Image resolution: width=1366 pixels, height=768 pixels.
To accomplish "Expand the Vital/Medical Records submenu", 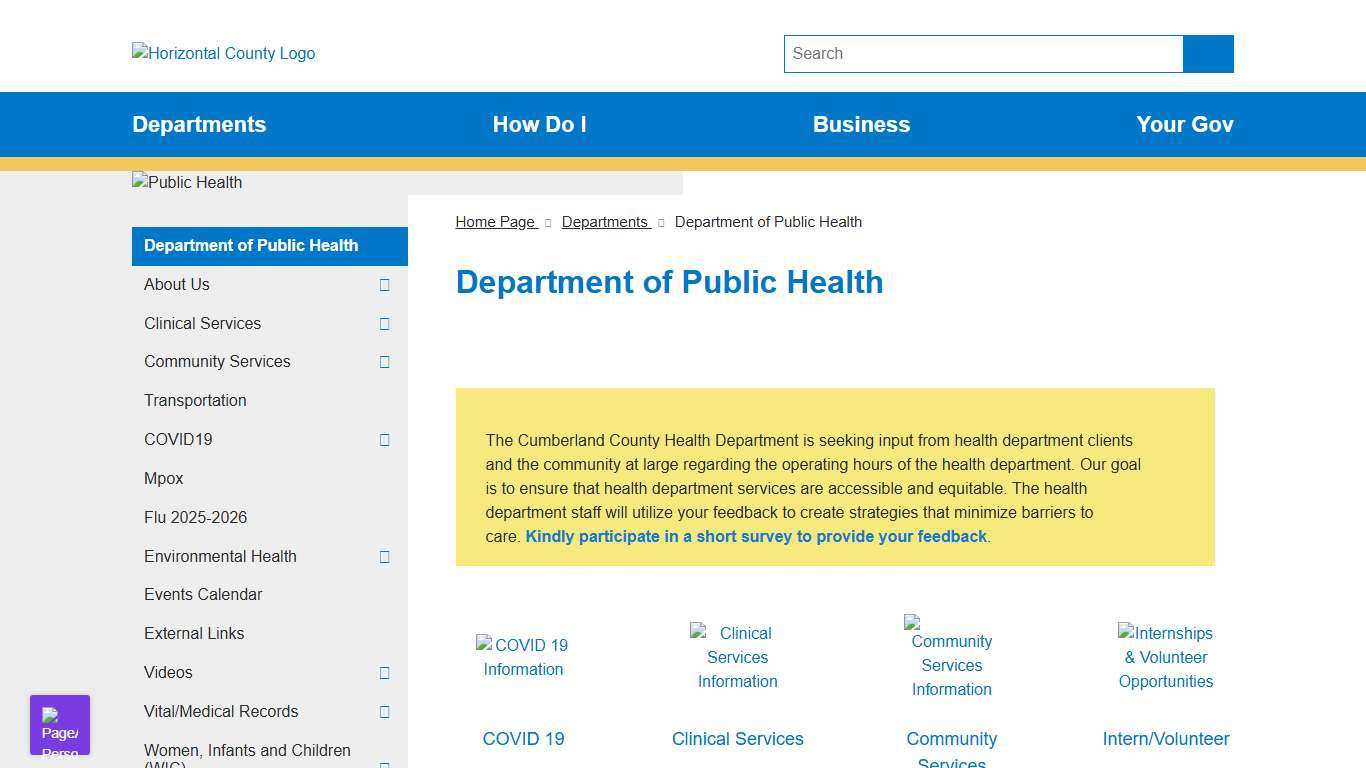I will (384, 712).
